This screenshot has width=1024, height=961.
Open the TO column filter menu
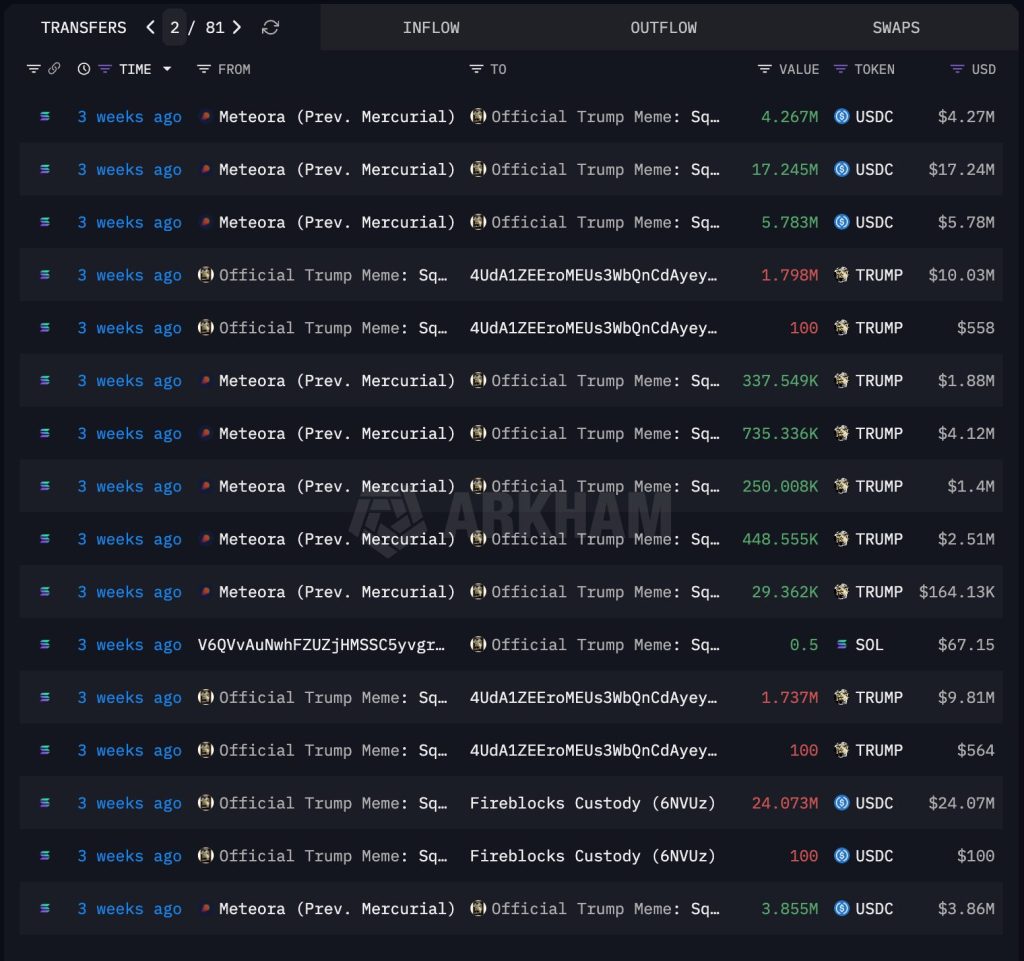point(475,69)
